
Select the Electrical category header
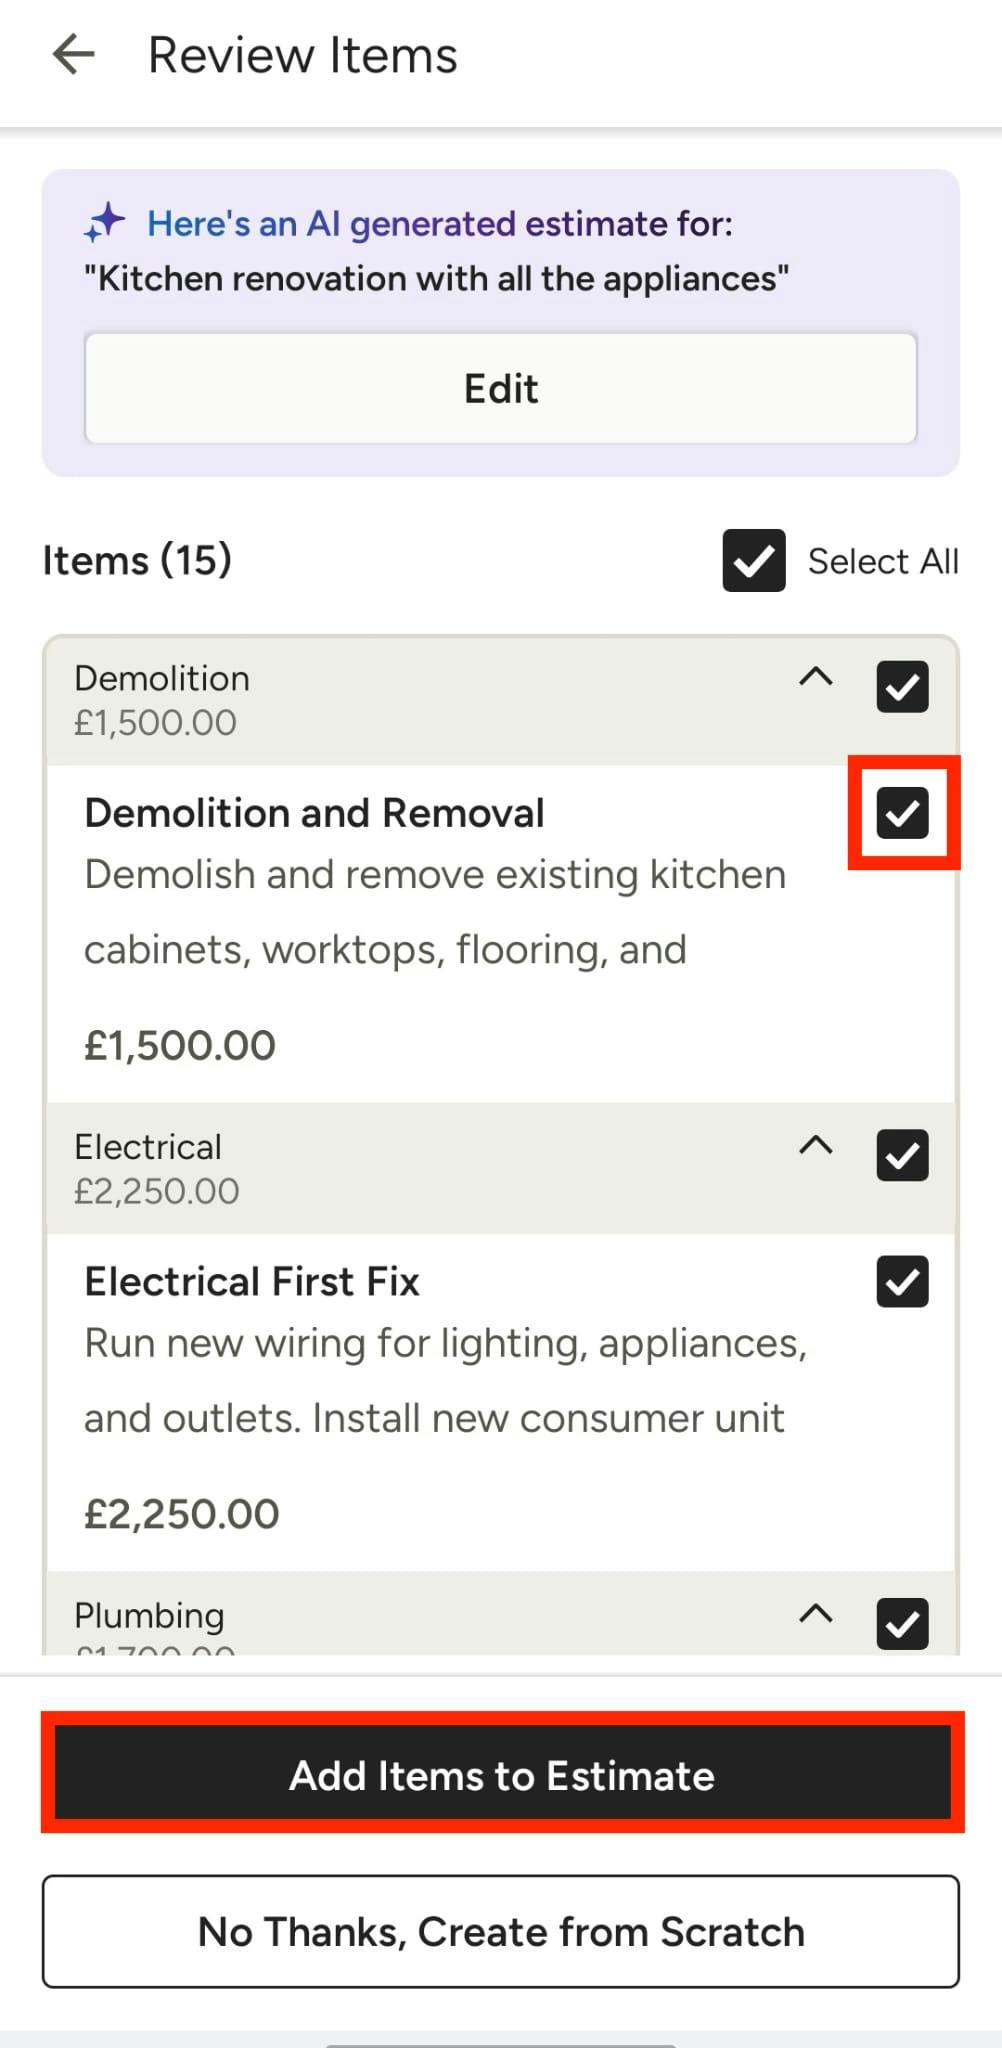(x=148, y=1147)
